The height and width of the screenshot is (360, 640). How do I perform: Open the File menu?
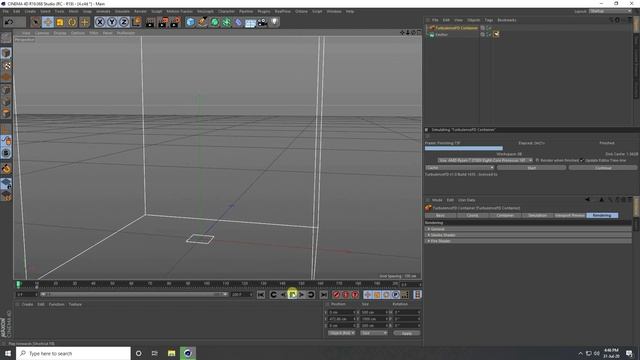tap(5, 11)
